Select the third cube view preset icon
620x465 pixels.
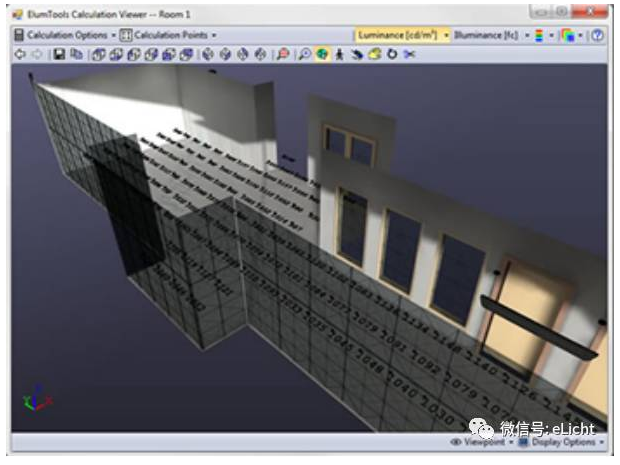(x=134, y=54)
